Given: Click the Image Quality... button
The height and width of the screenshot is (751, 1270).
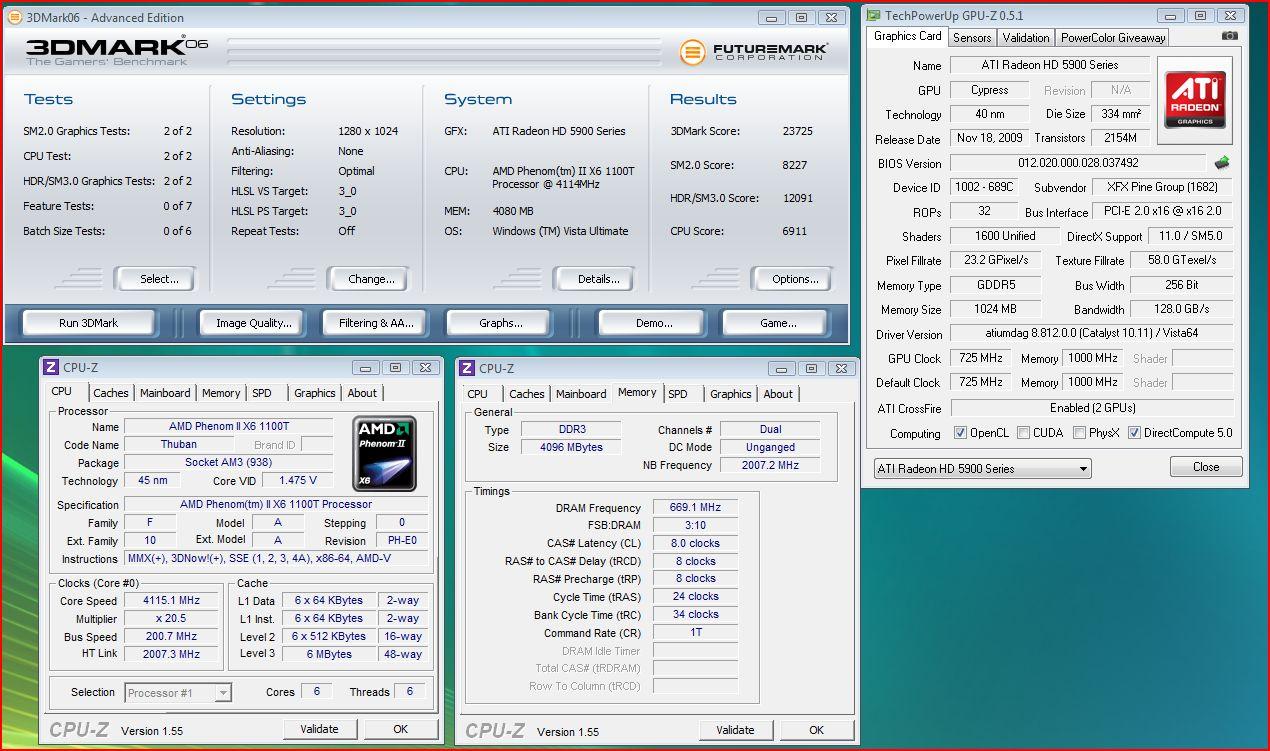Looking at the screenshot, I should 254,323.
